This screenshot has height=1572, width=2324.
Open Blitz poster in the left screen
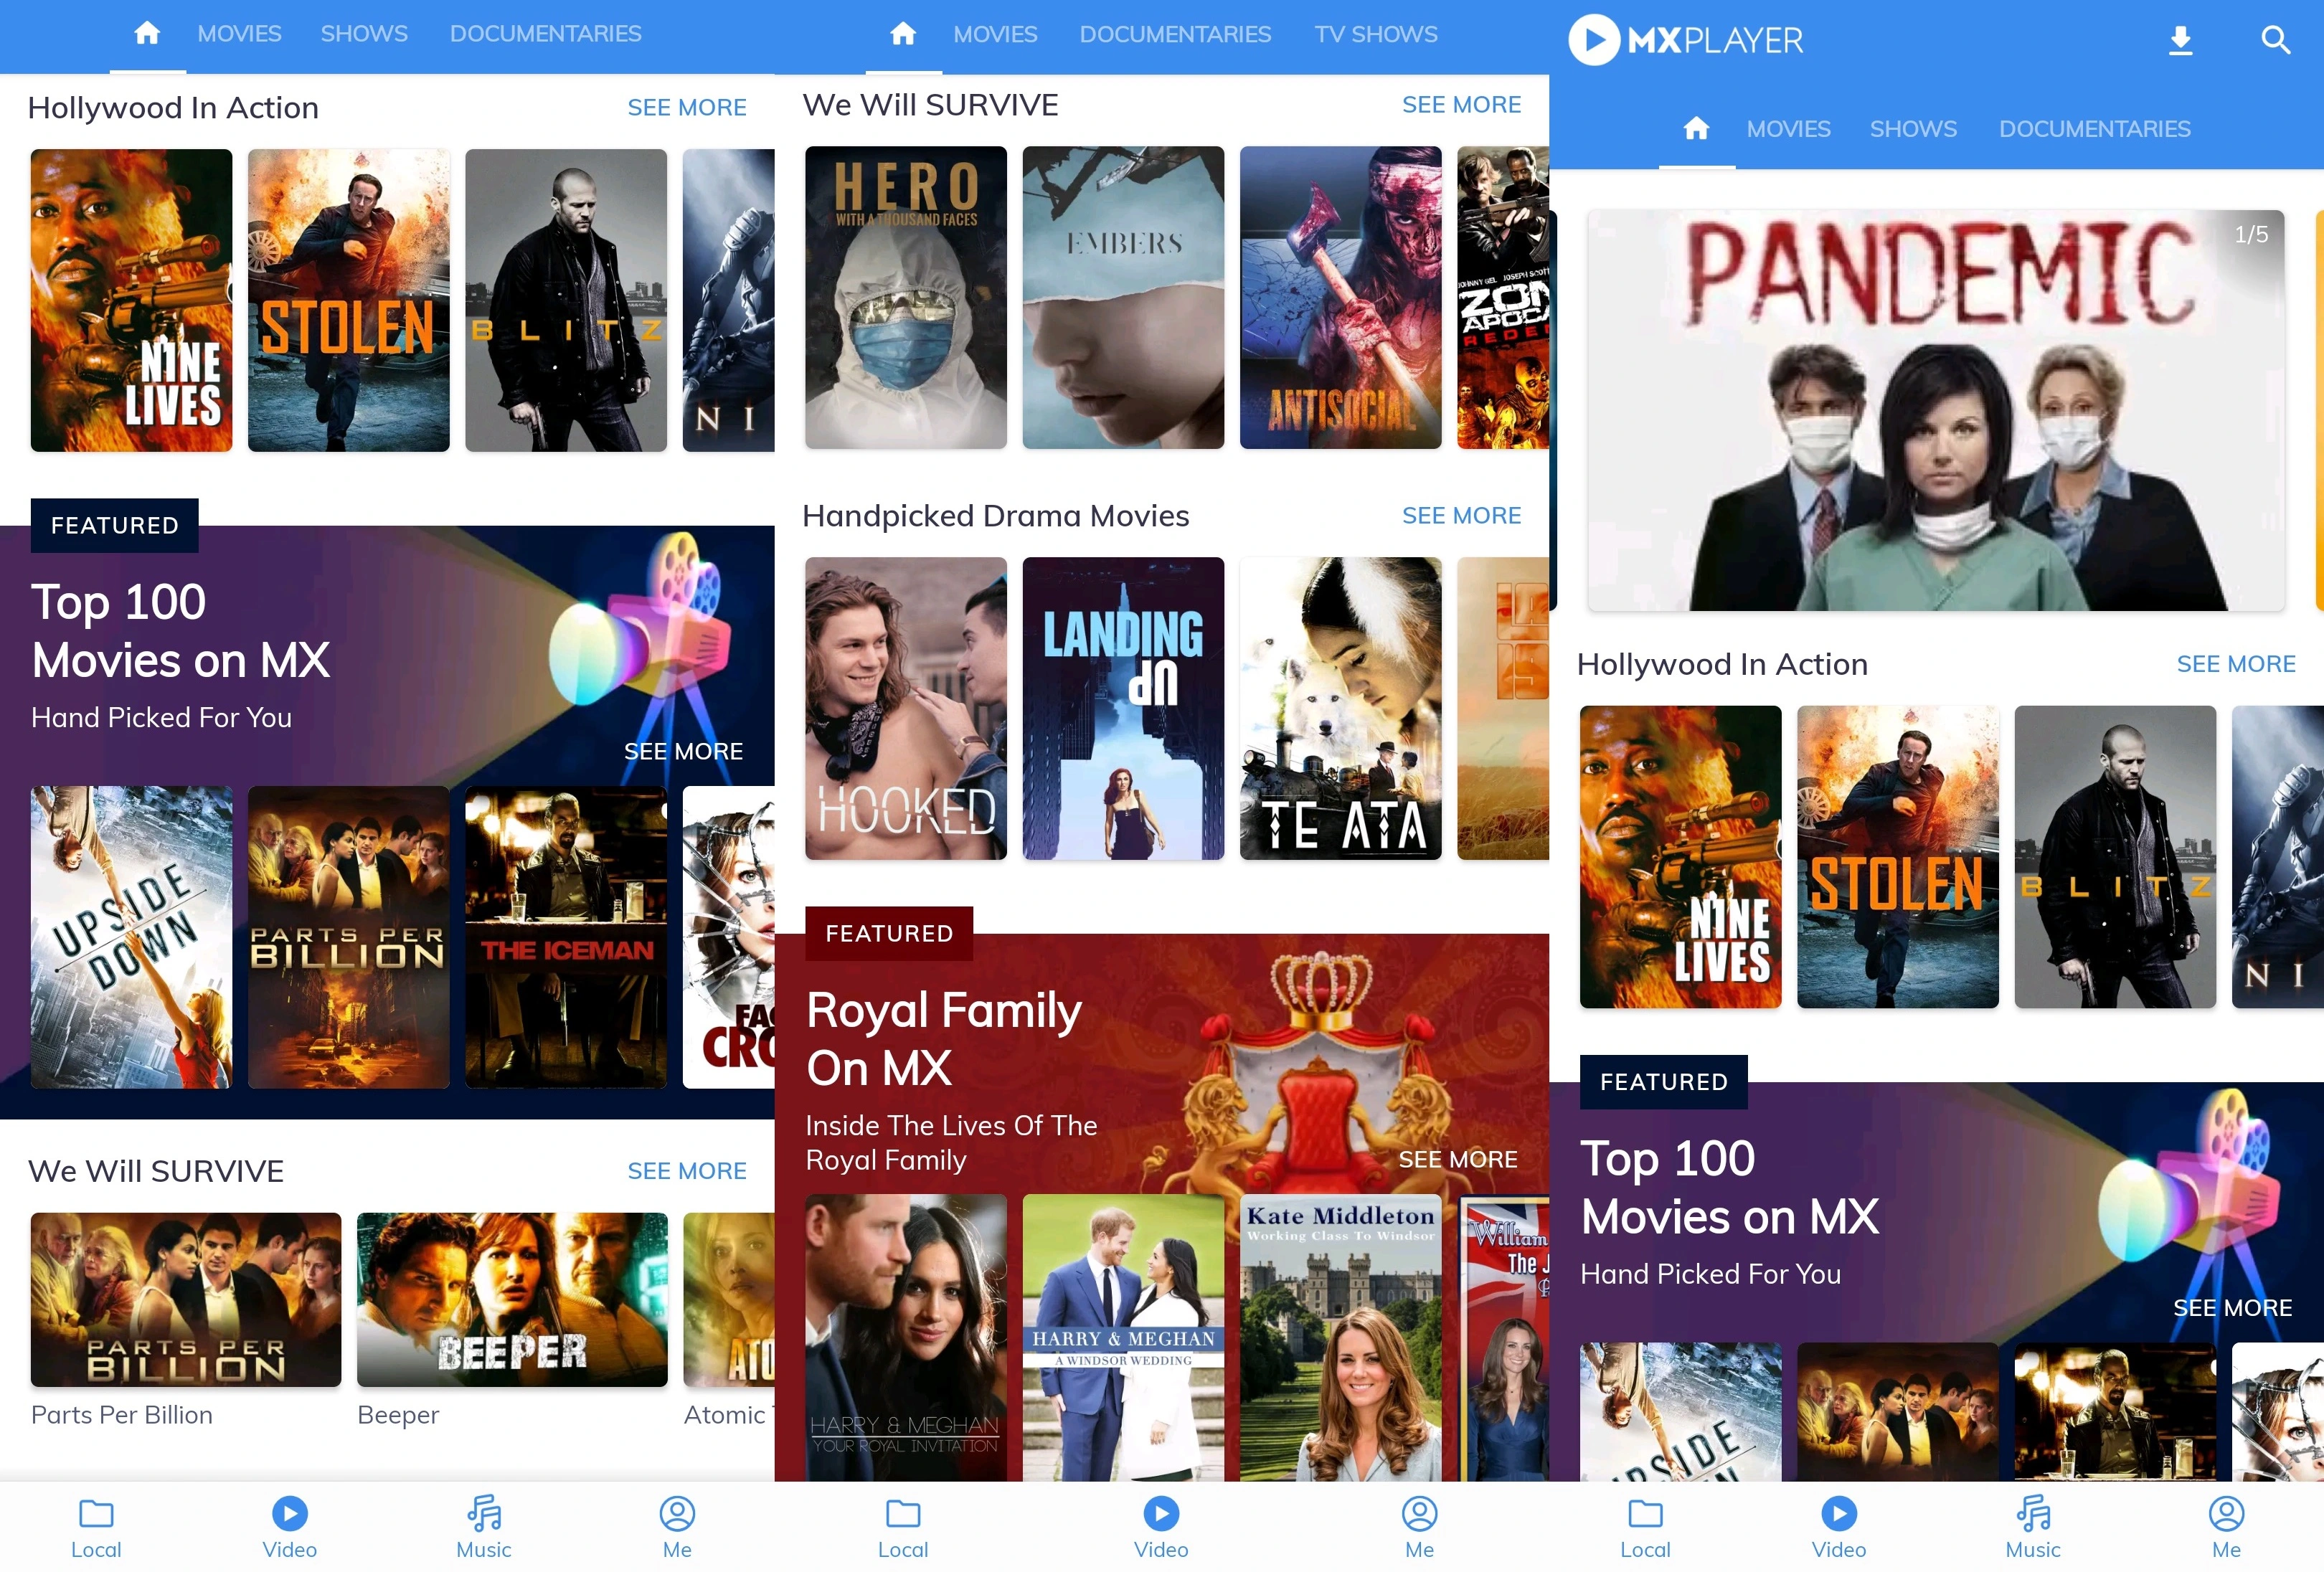tap(566, 300)
